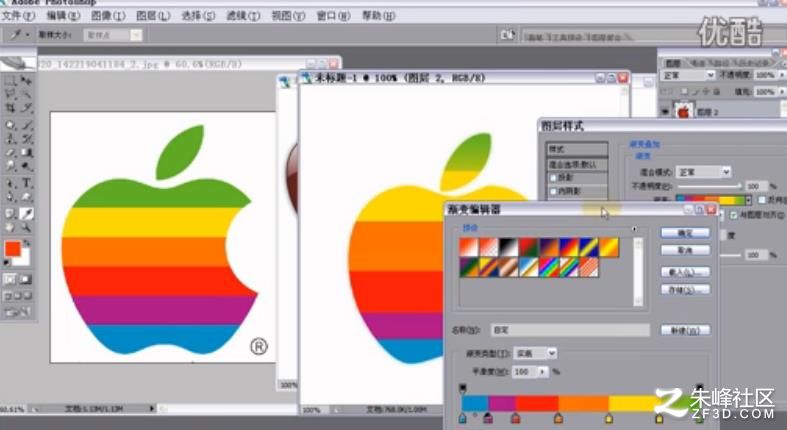Select the Gradient tool in toolbox
The height and width of the screenshot is (430, 787).
pos(27,153)
